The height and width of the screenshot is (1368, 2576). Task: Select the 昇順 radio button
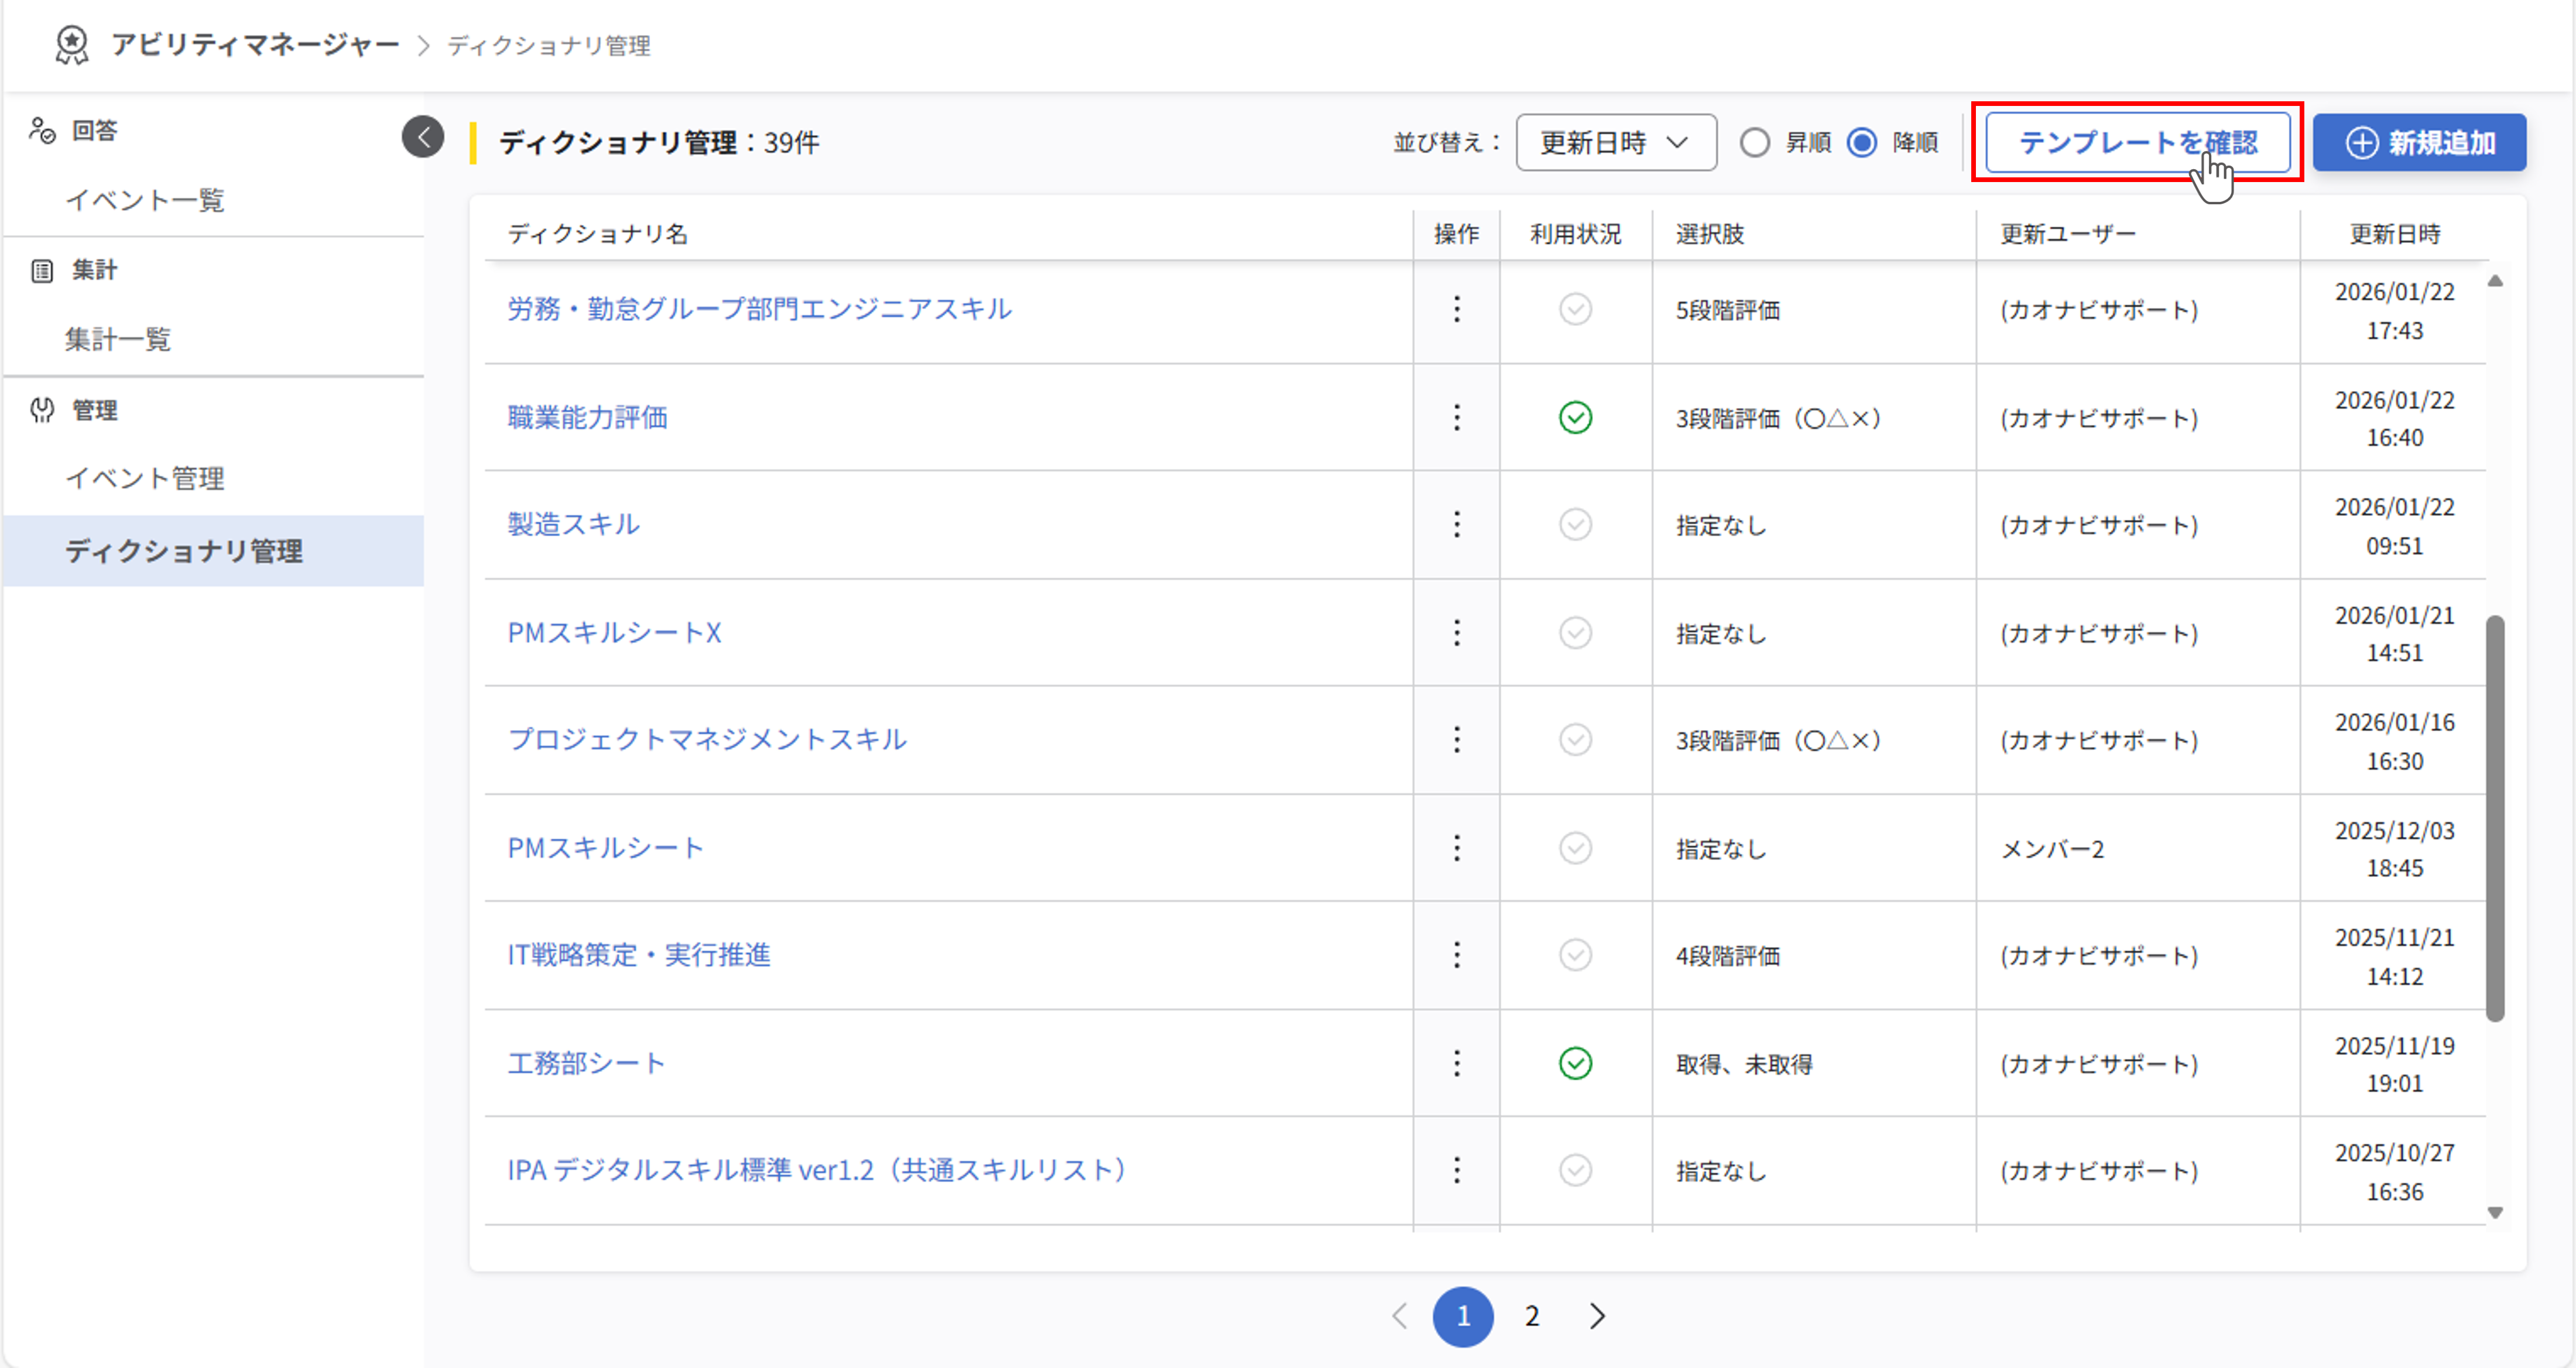(1754, 142)
